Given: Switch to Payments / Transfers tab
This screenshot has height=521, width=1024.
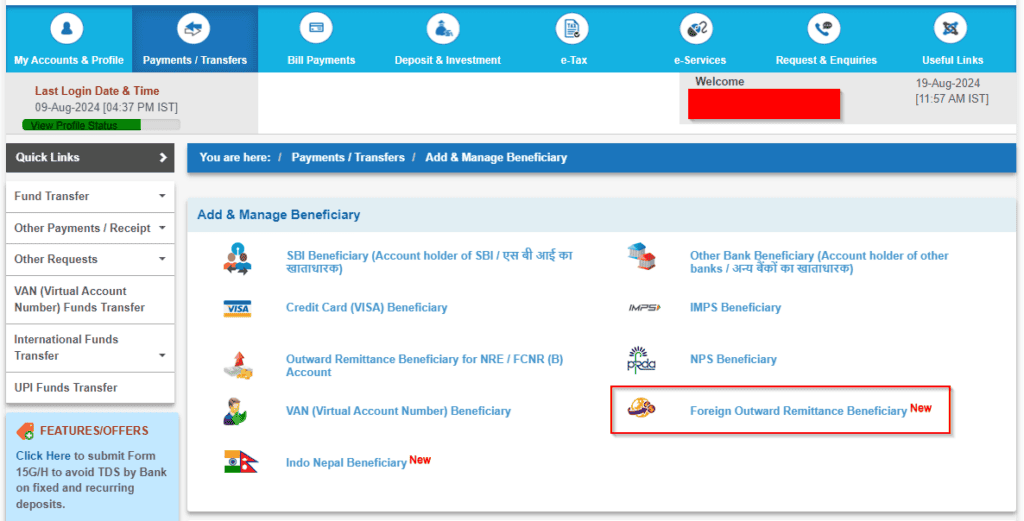Looking at the screenshot, I should [195, 39].
